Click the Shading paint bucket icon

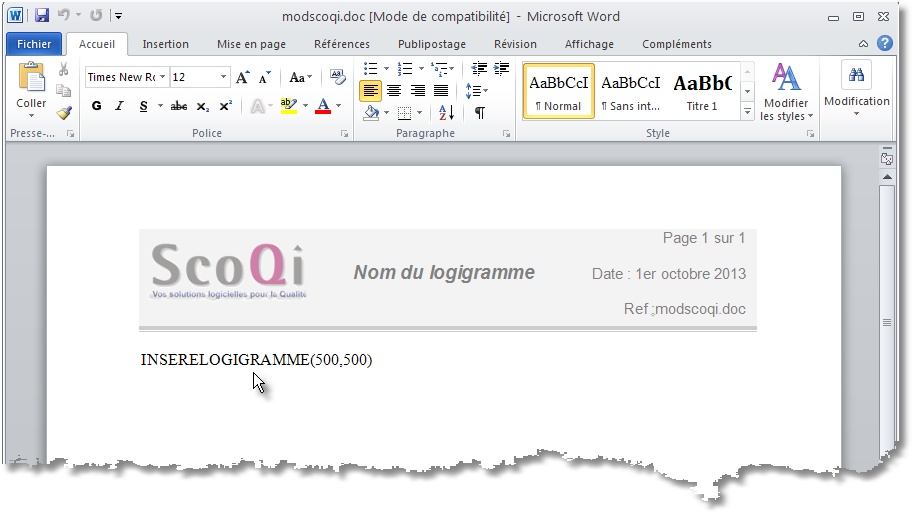(371, 113)
